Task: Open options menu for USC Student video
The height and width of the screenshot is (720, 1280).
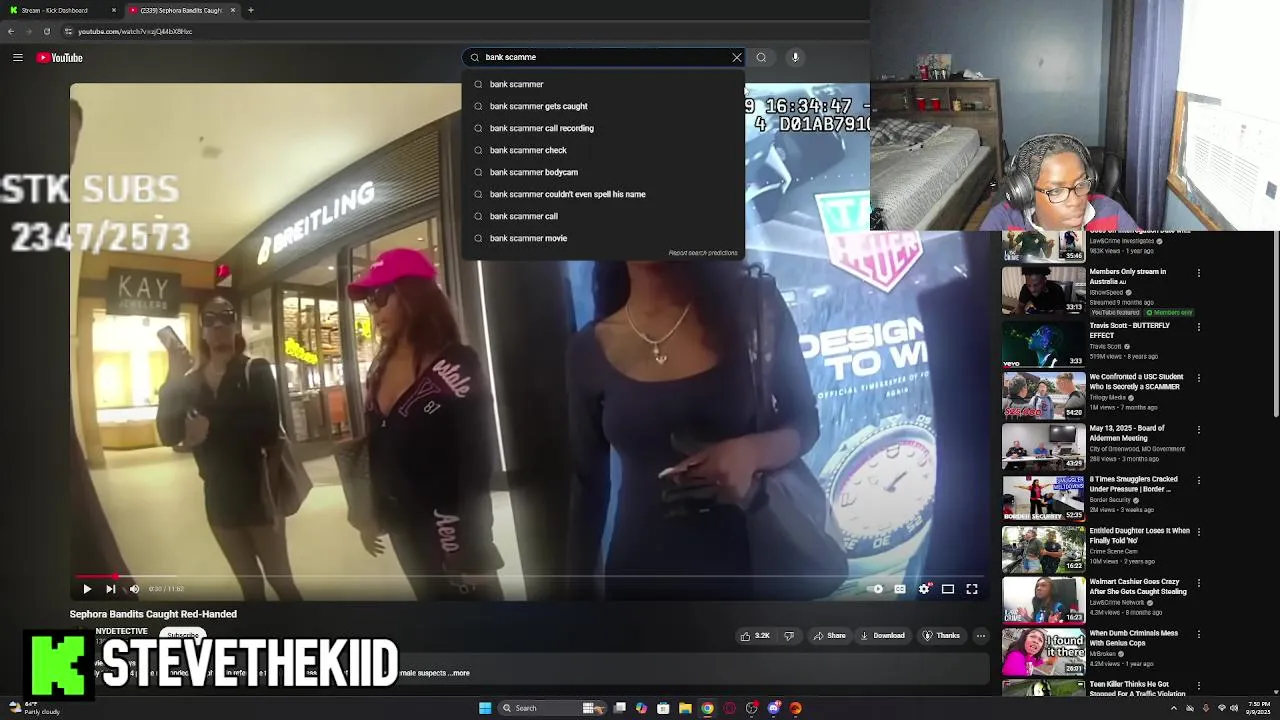Action: pyautogui.click(x=1198, y=378)
